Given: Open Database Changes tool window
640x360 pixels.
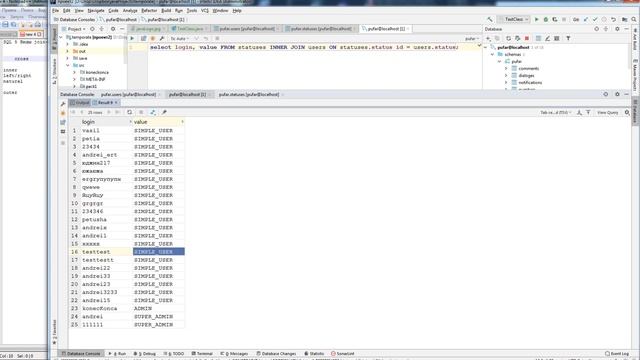Looking at the screenshot, I should coord(276,353).
